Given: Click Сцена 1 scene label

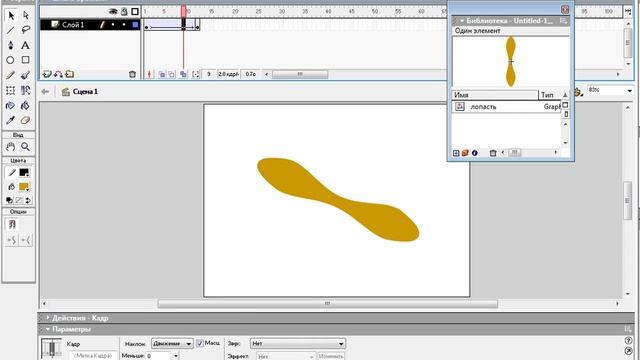Looking at the screenshot, I should [85, 92].
